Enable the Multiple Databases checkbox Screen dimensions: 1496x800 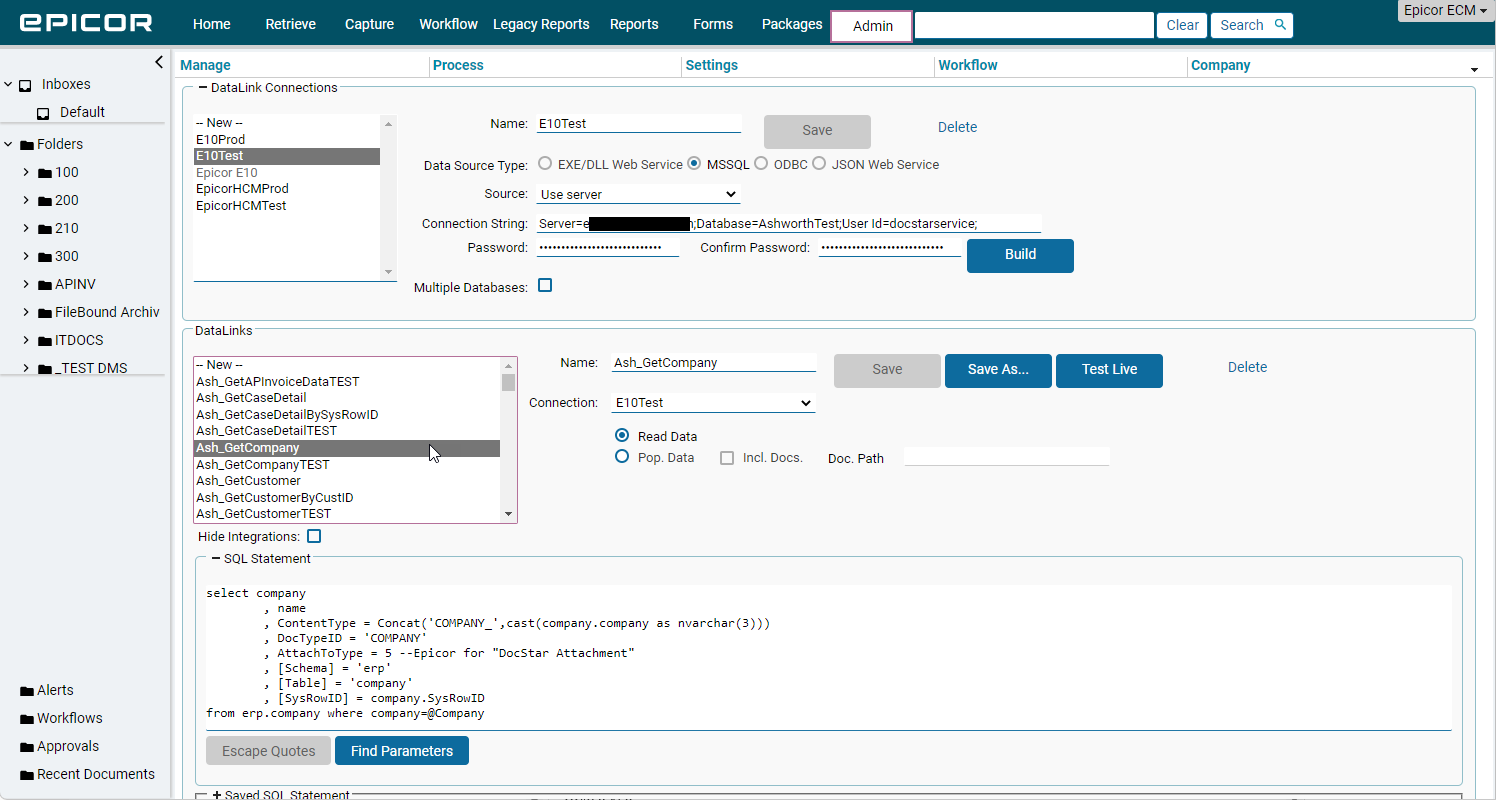[545, 285]
